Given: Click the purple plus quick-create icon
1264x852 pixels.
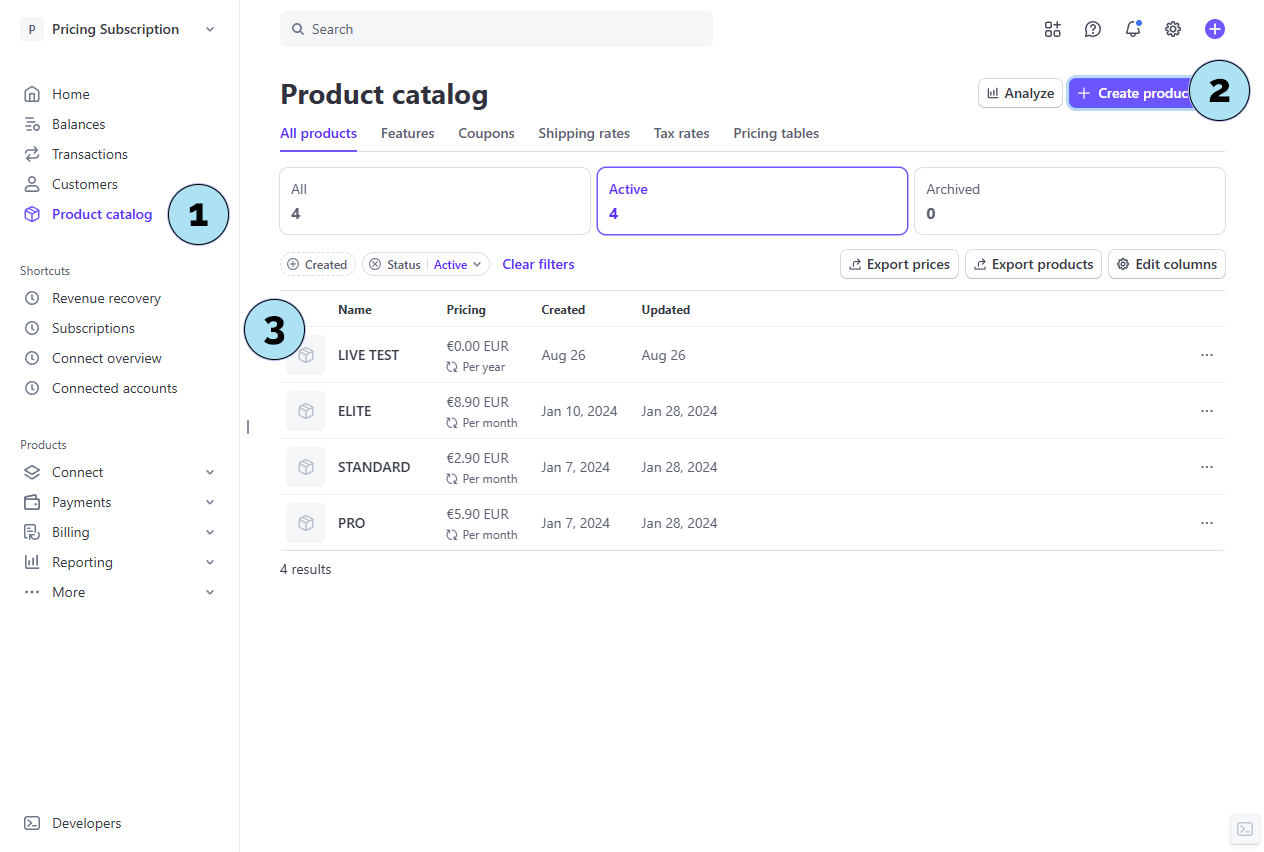Looking at the screenshot, I should pos(1214,29).
